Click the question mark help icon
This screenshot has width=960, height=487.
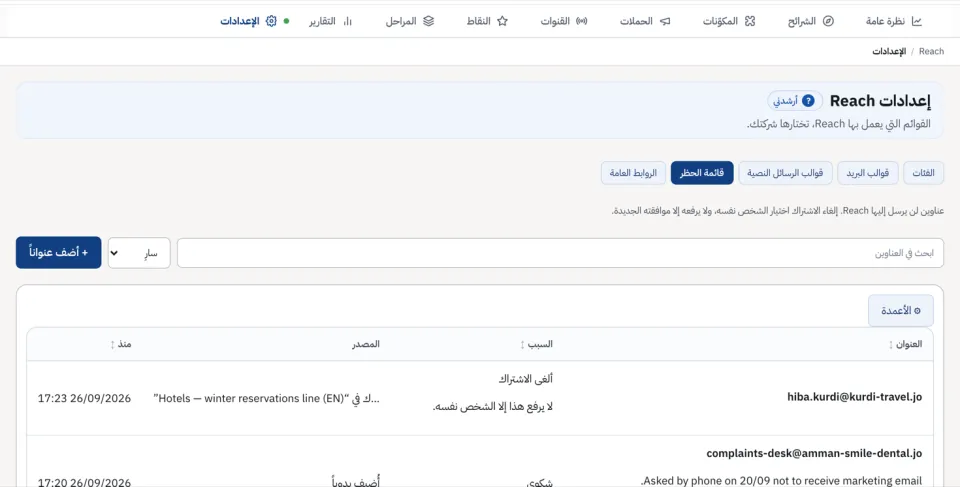808,100
